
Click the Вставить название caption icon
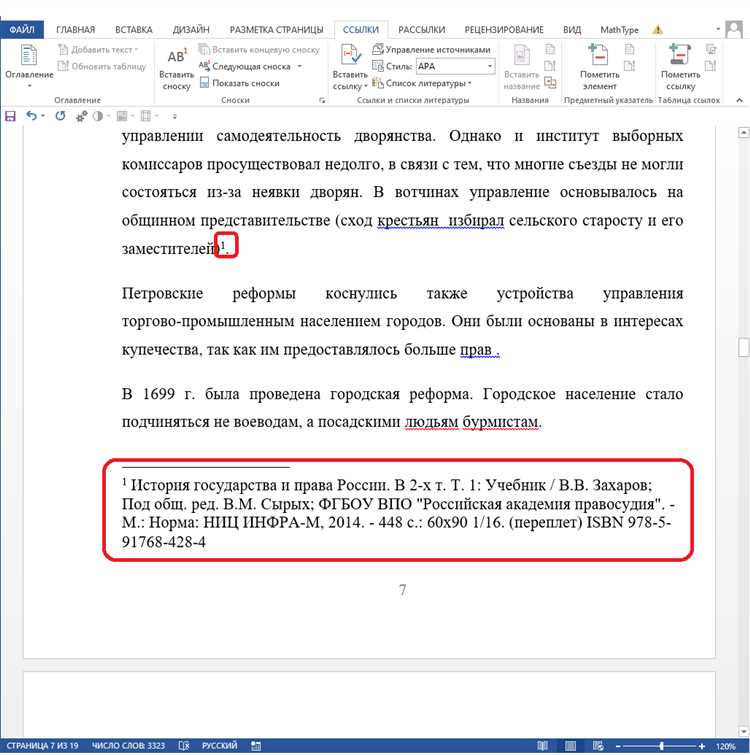[522, 55]
